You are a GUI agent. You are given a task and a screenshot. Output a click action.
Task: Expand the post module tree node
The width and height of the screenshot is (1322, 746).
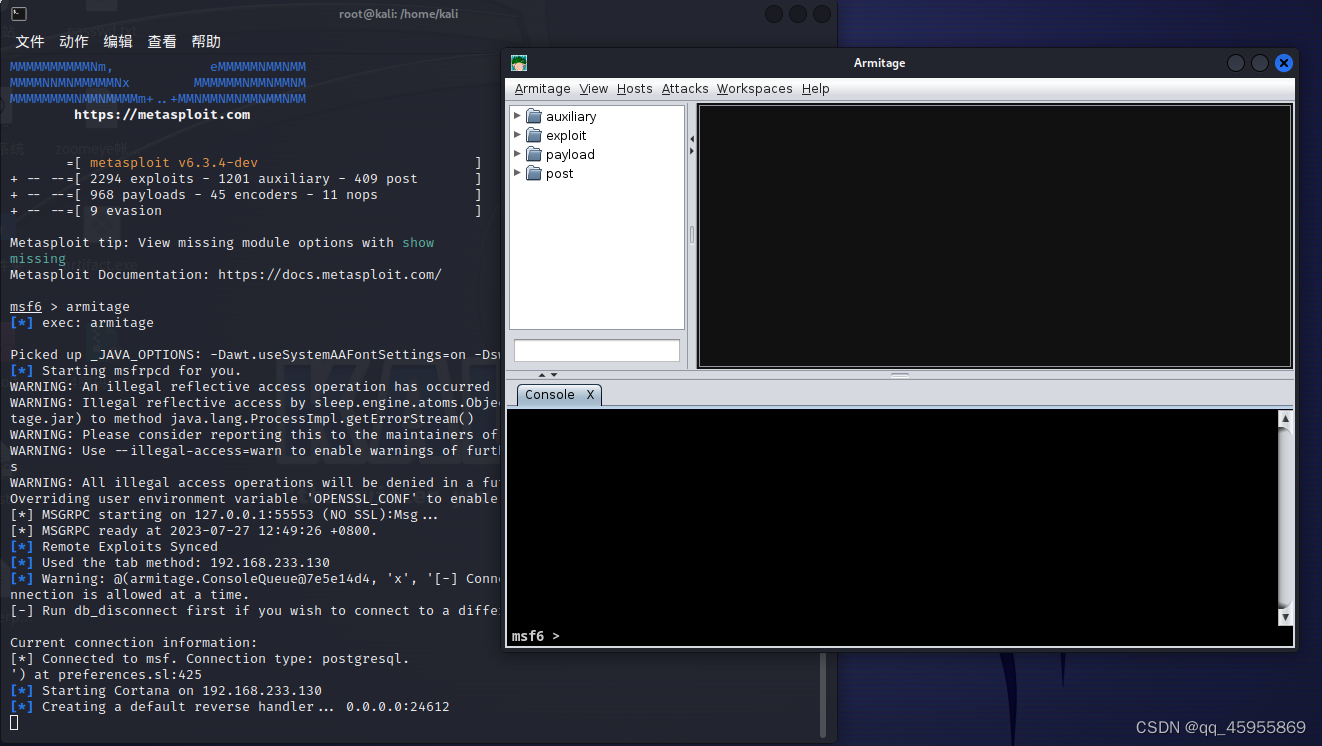click(x=517, y=173)
